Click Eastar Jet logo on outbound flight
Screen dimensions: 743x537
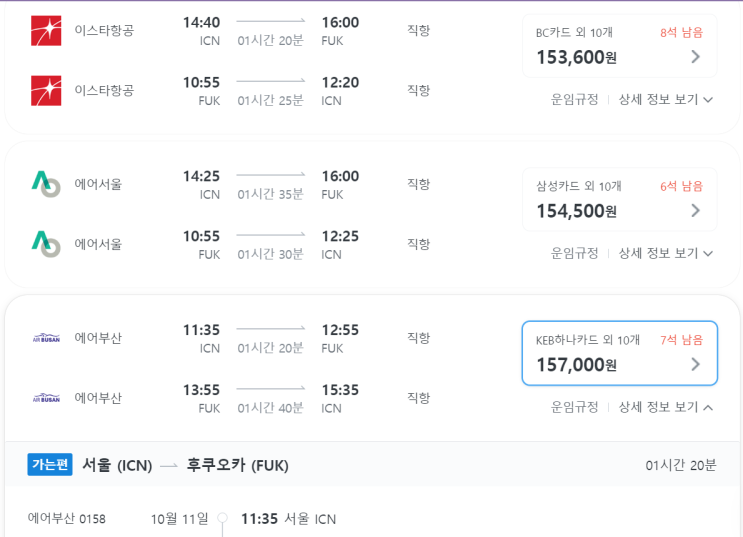[46, 31]
